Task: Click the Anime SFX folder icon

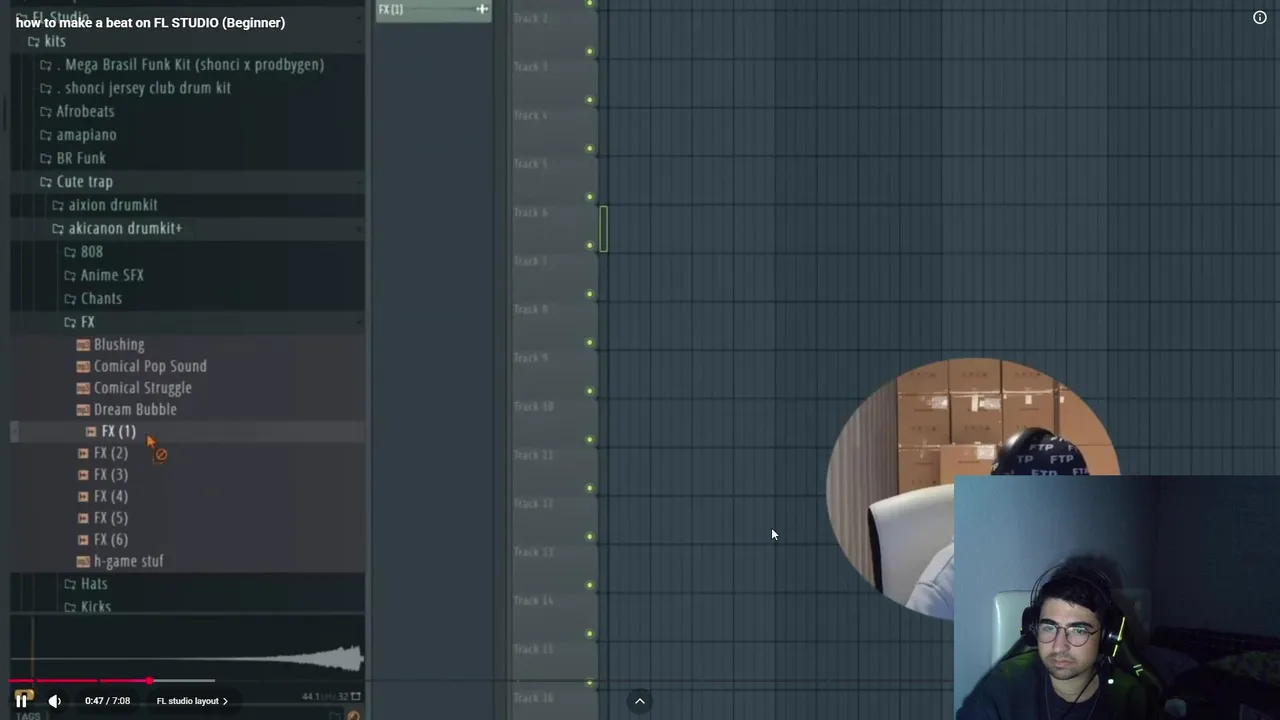Action: coord(69,275)
